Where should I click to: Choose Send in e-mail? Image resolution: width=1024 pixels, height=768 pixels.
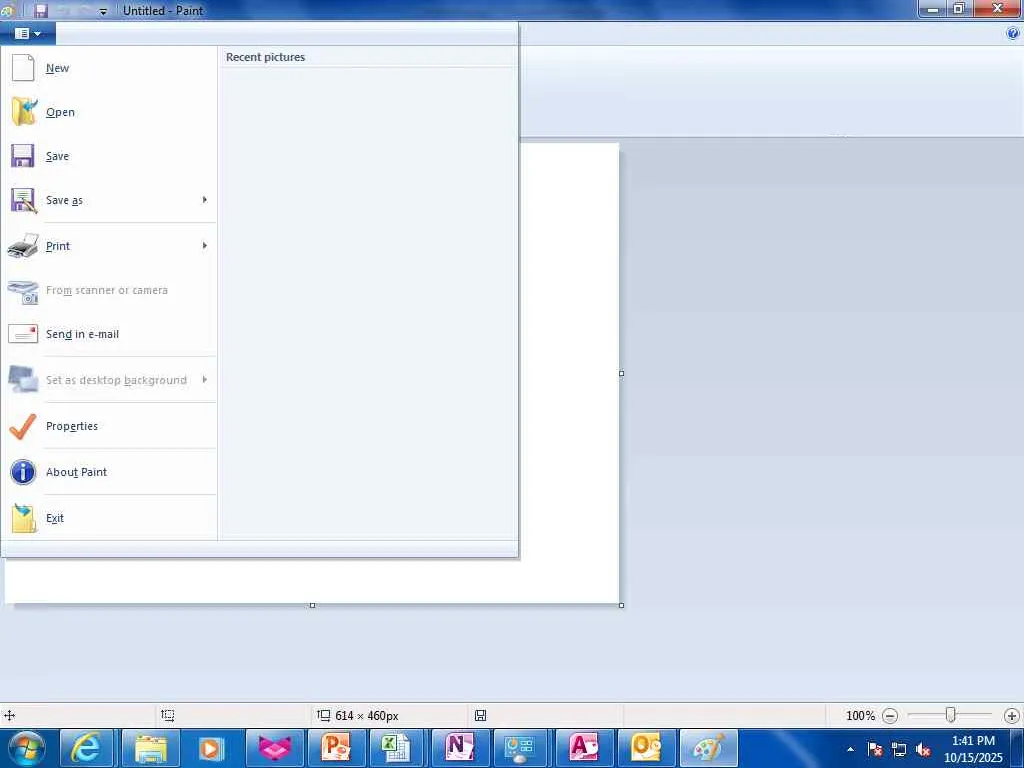point(108,334)
